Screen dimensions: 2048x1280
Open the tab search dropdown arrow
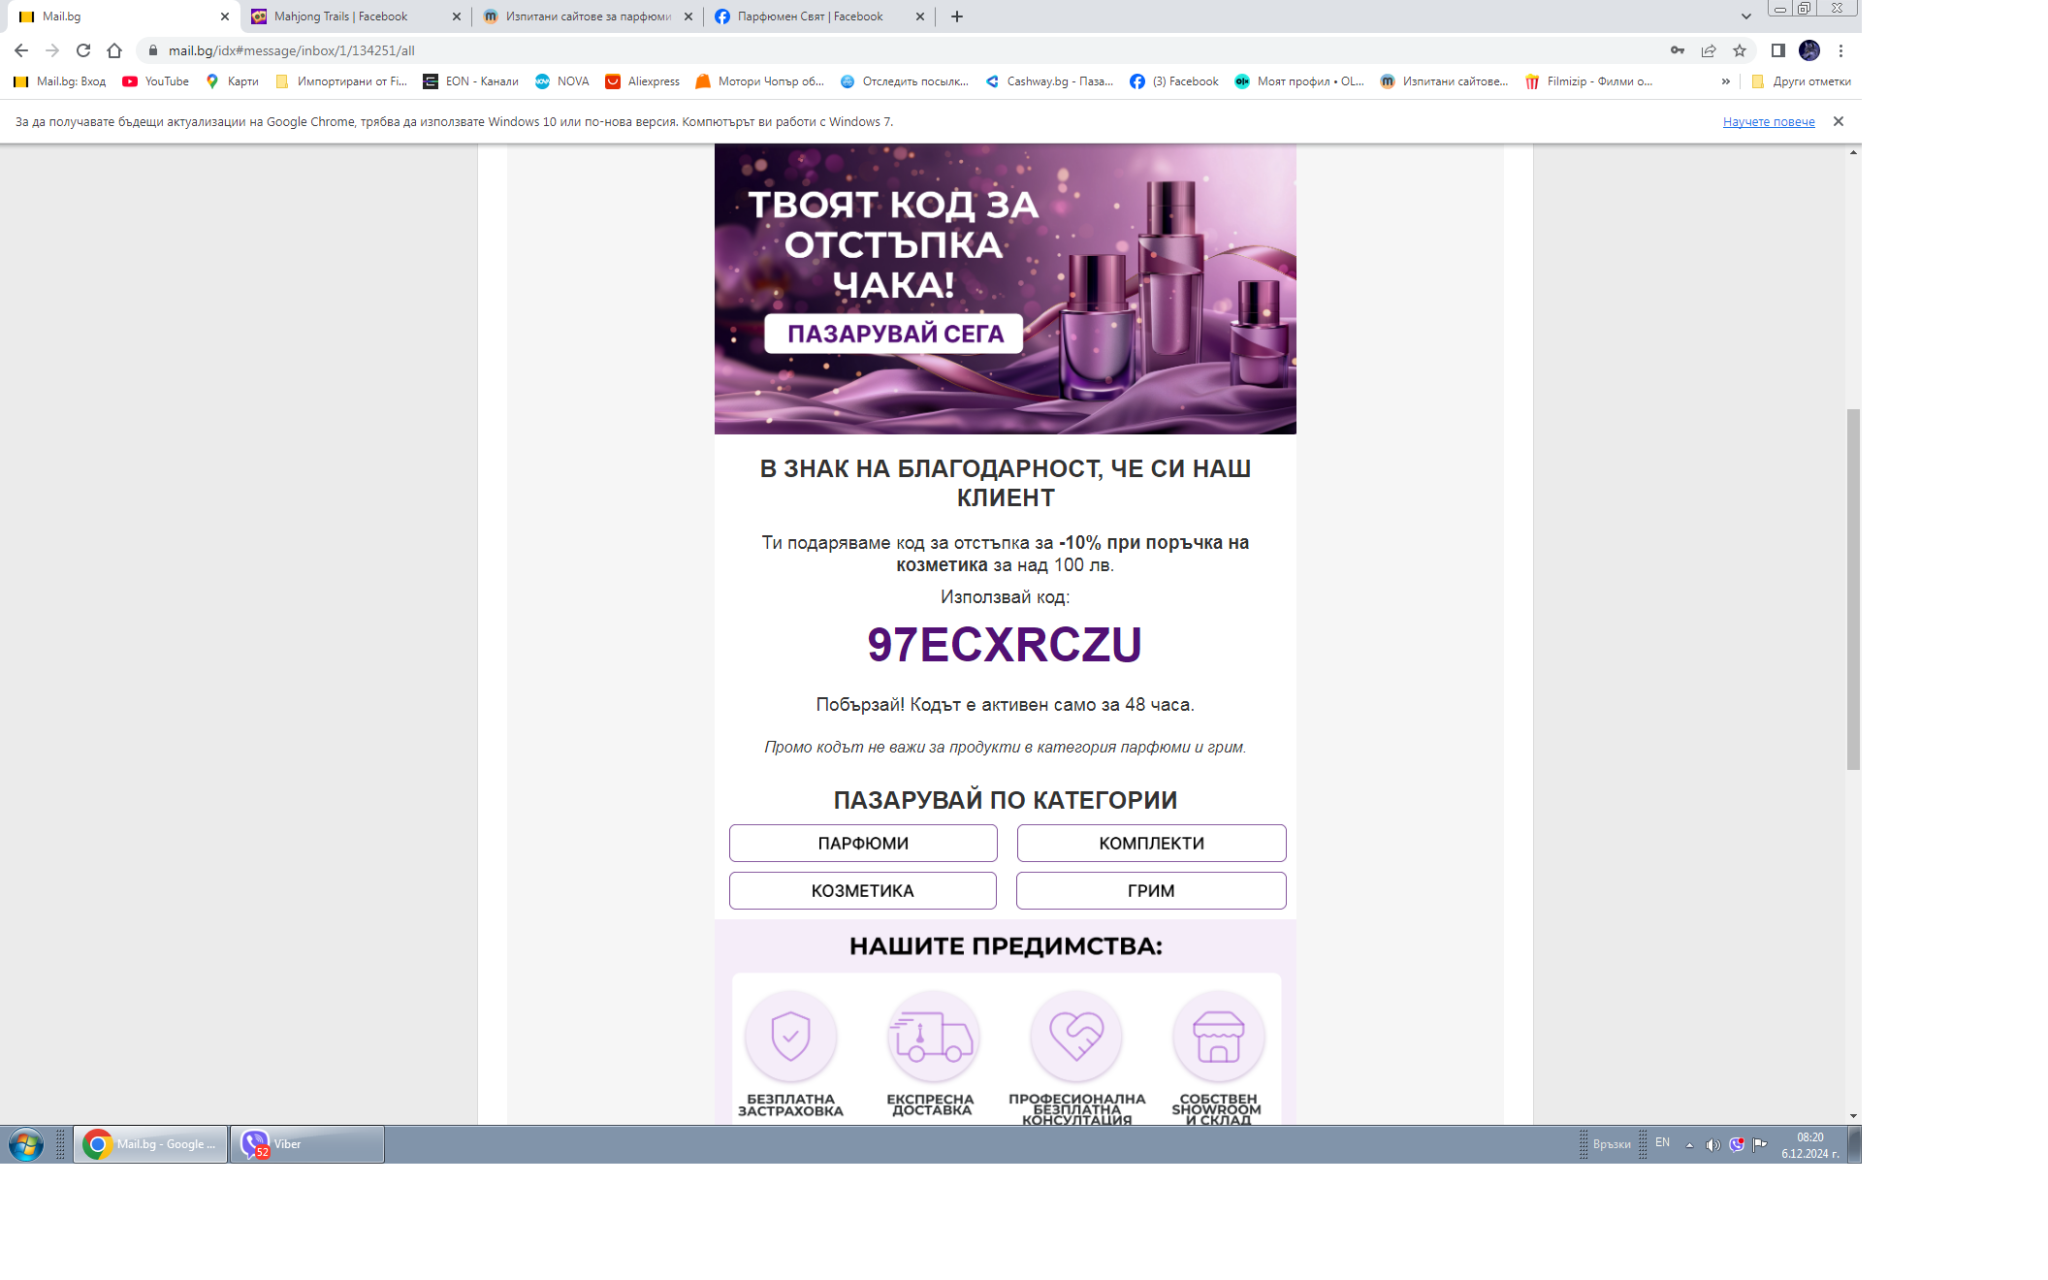click(1746, 16)
